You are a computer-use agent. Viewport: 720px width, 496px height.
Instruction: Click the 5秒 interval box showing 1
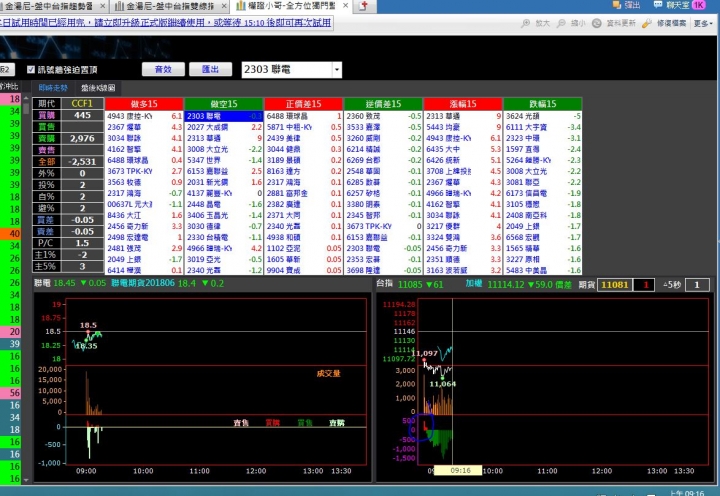coord(697,285)
